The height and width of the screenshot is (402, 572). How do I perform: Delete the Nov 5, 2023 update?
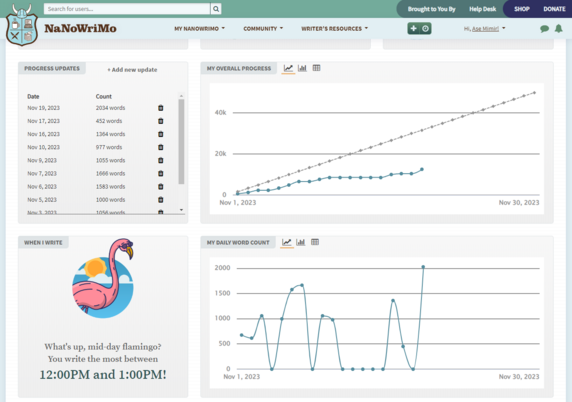(161, 200)
